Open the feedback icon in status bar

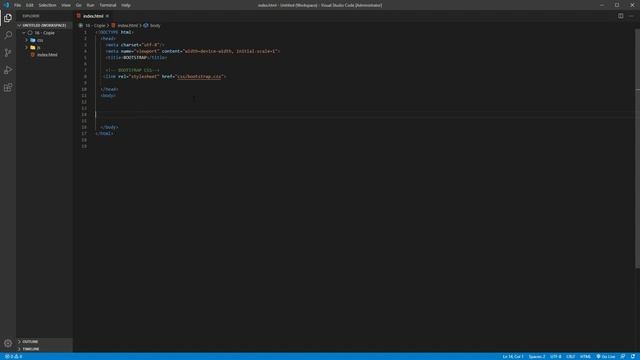click(x=623, y=356)
